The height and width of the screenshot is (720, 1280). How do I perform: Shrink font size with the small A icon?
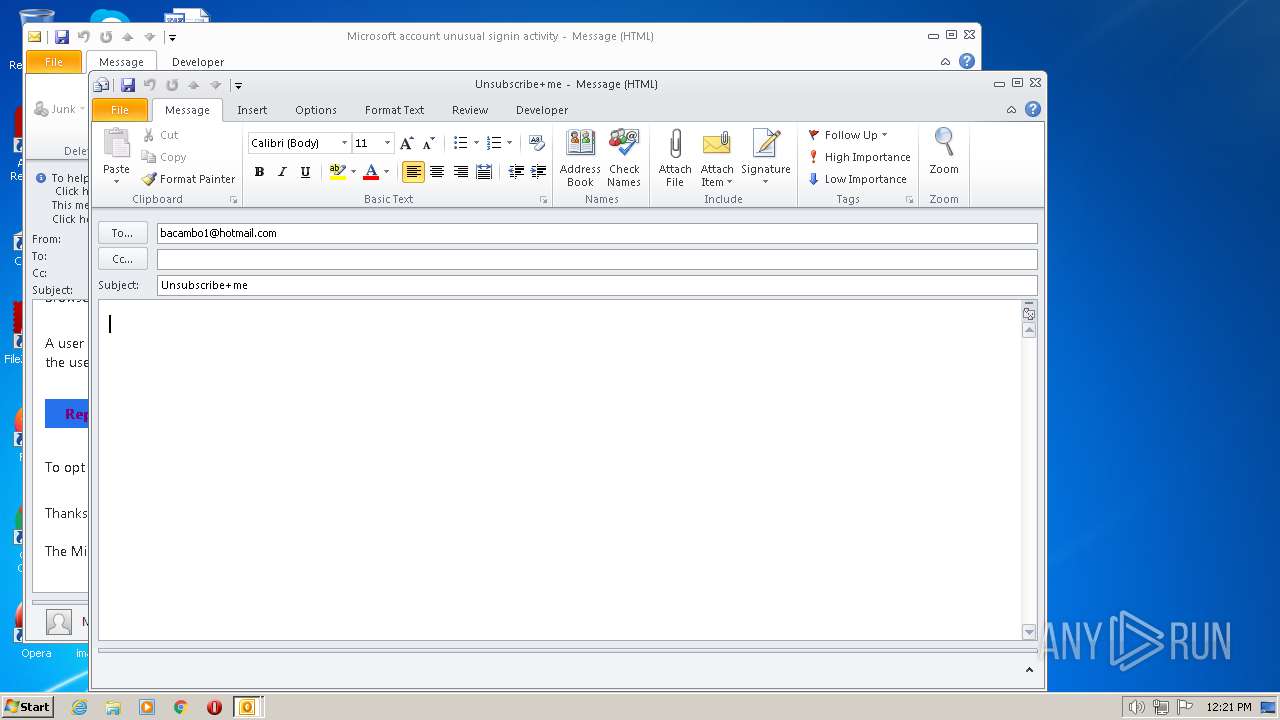point(429,143)
